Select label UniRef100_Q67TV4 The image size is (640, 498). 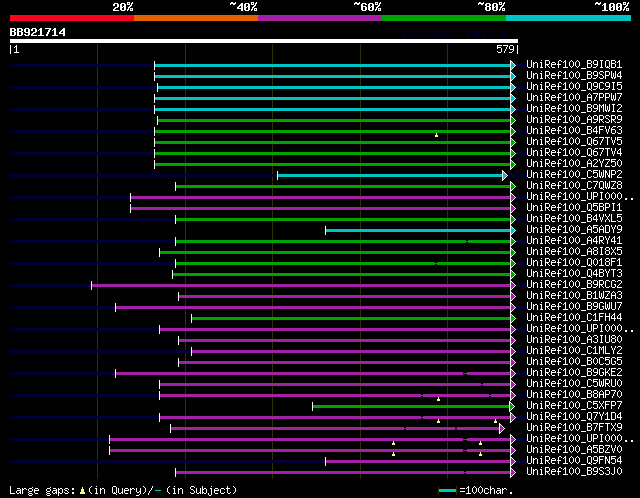[574, 153]
